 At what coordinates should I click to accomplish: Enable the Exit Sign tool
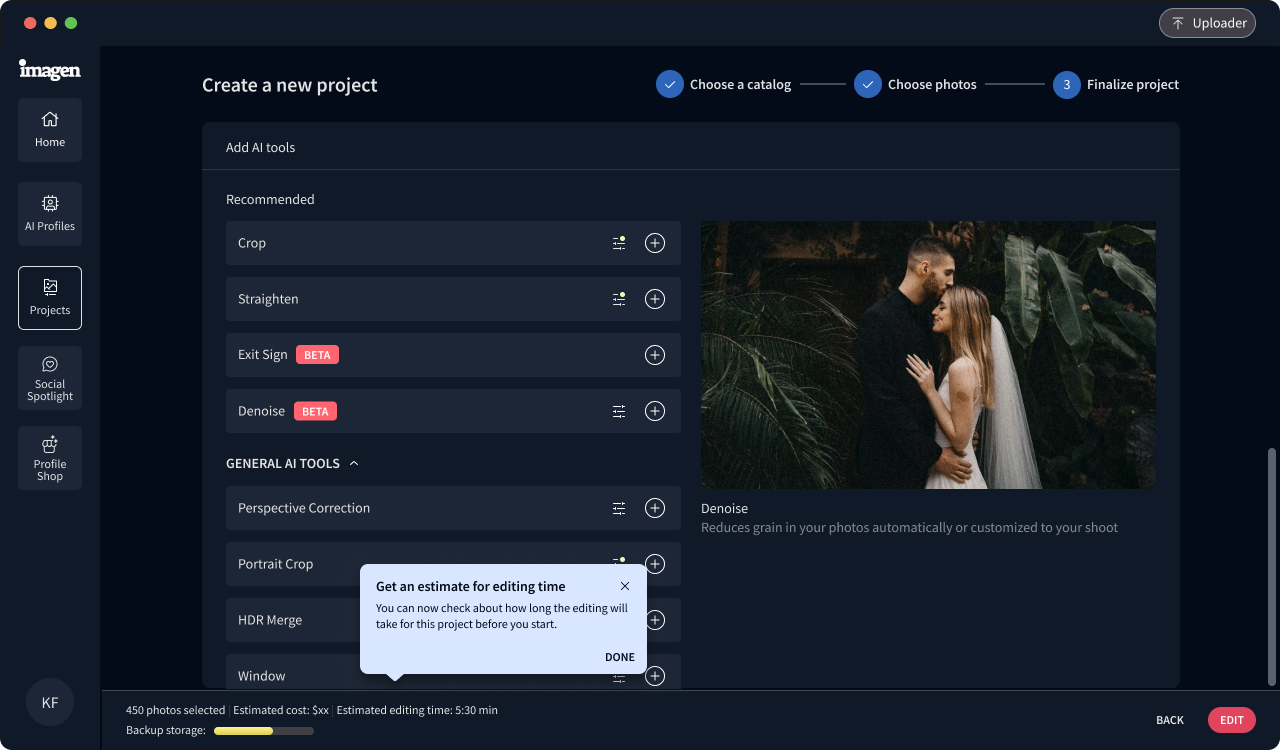(655, 355)
